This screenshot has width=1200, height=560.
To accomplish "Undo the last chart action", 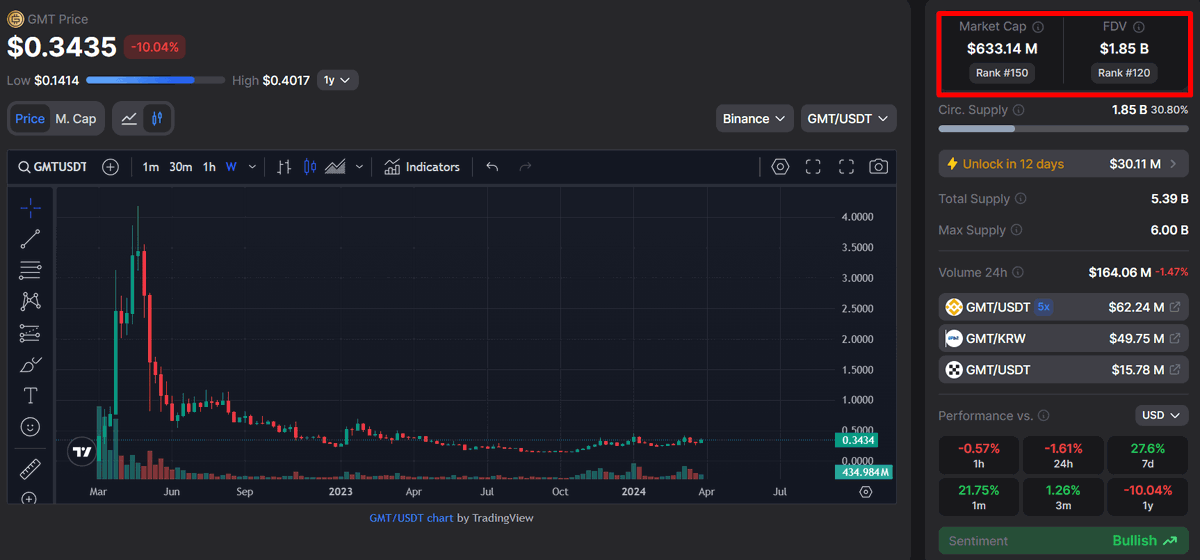I will click(492, 167).
